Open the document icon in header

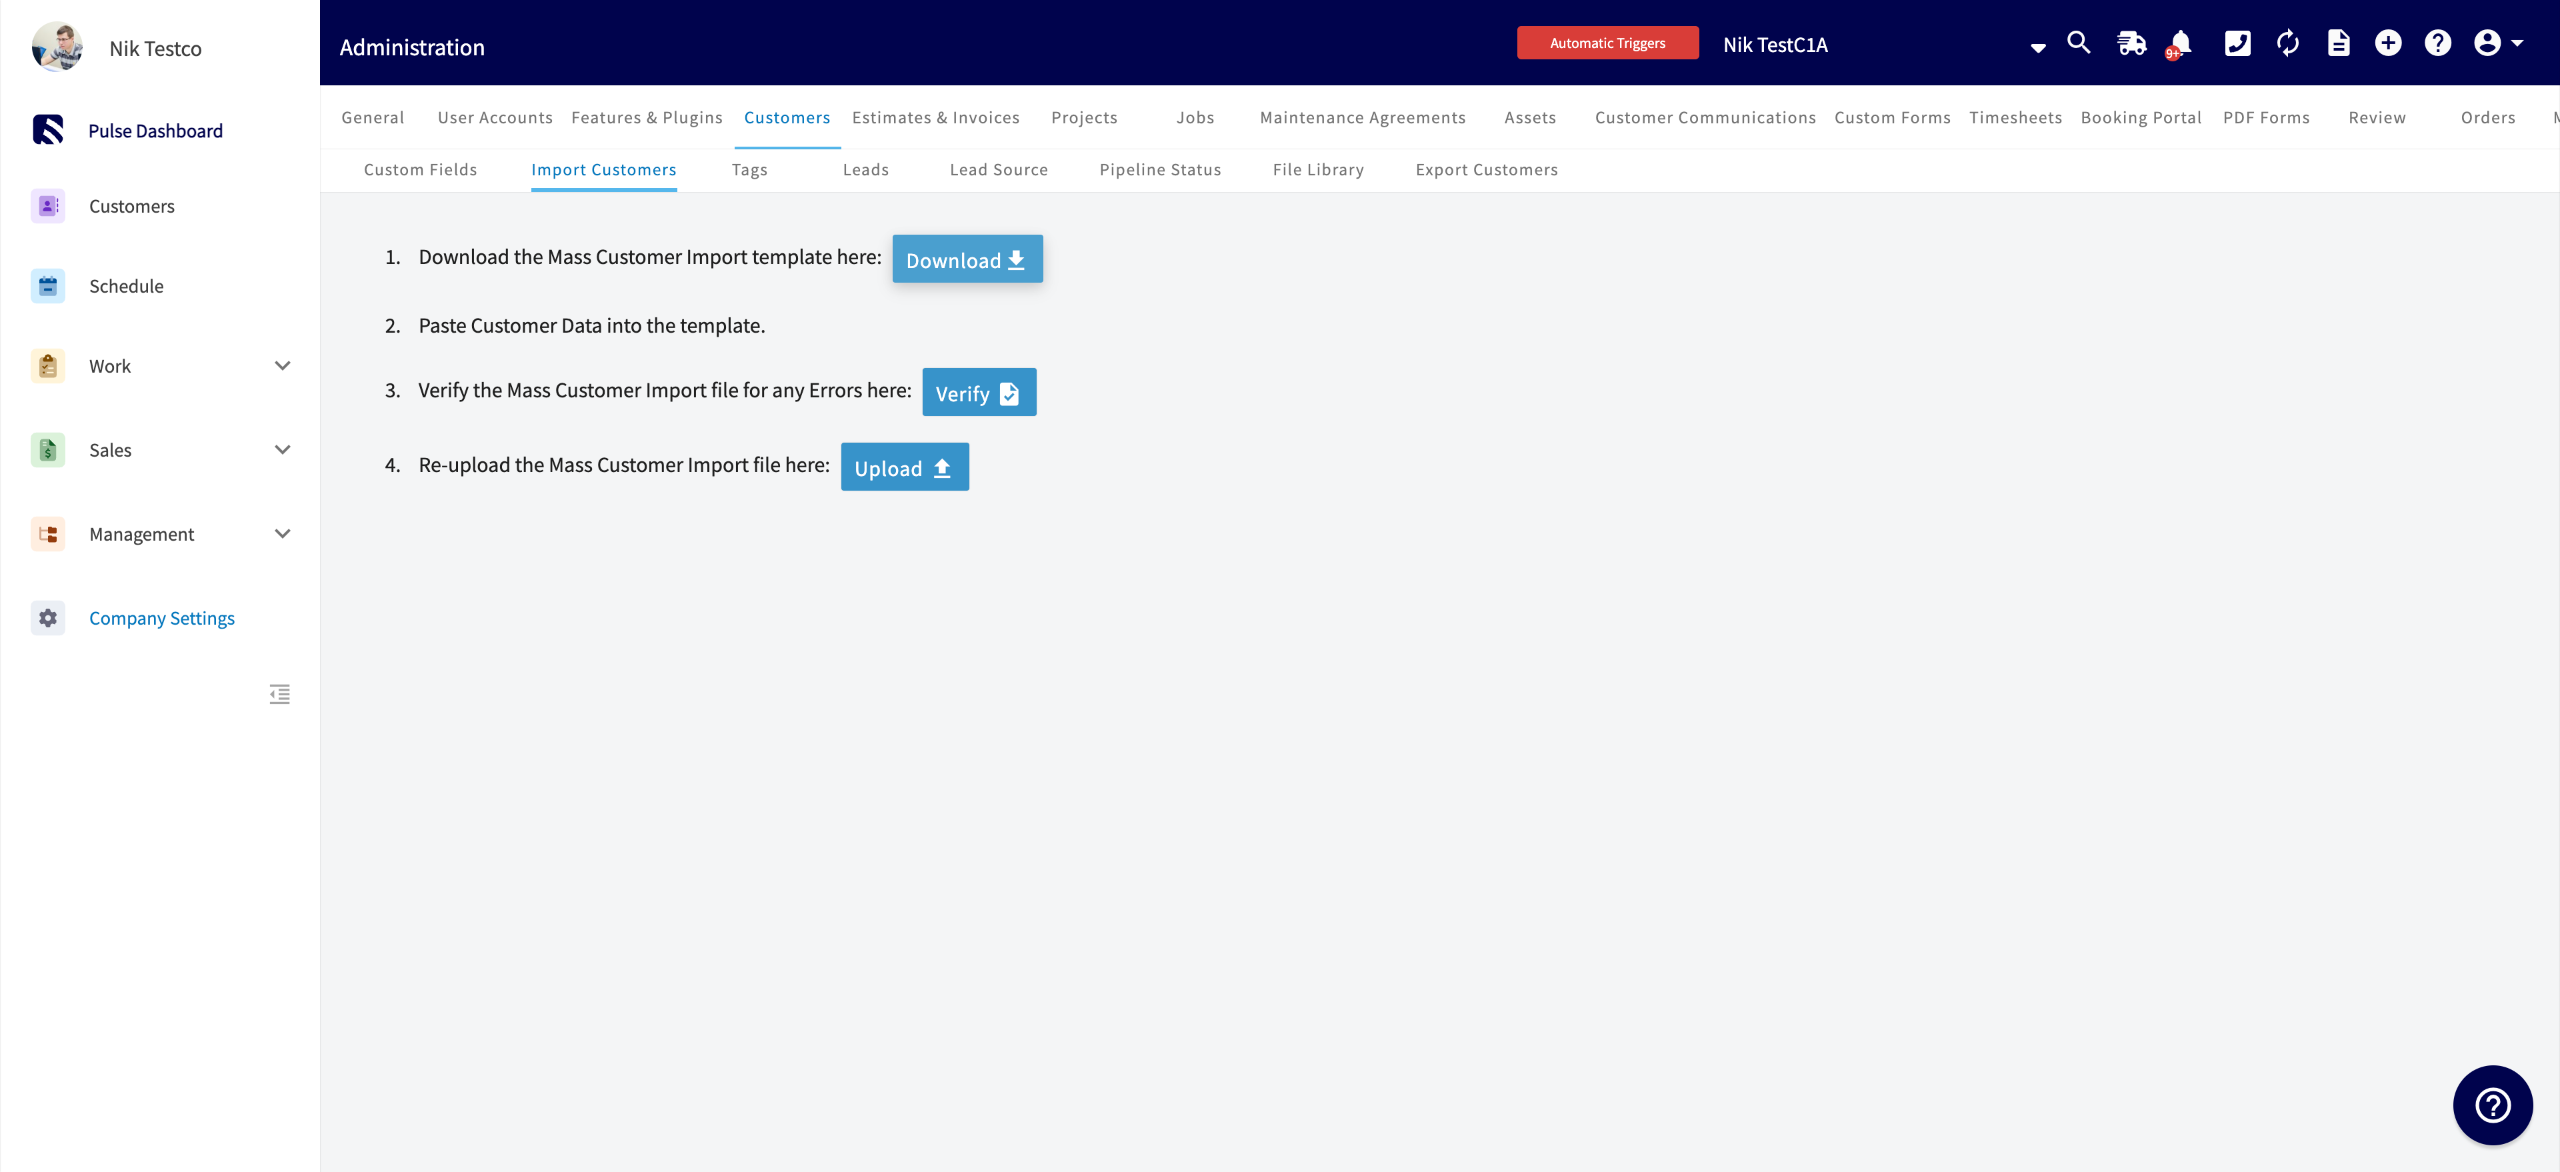(x=2338, y=43)
